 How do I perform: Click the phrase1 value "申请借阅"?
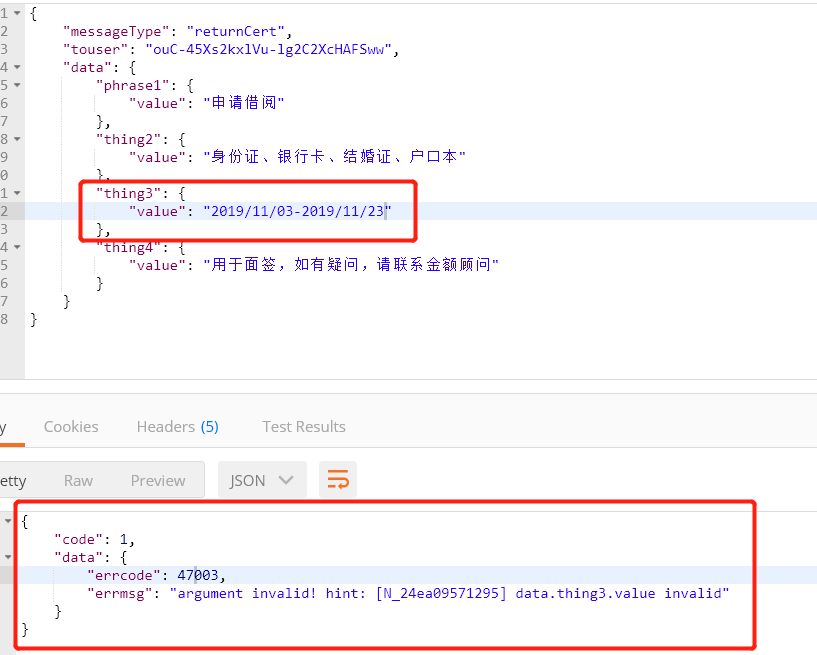coord(244,103)
